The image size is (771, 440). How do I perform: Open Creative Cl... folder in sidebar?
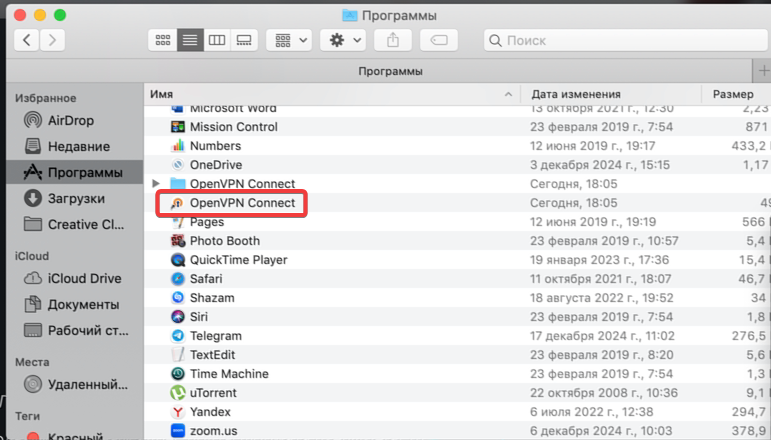tap(74, 225)
